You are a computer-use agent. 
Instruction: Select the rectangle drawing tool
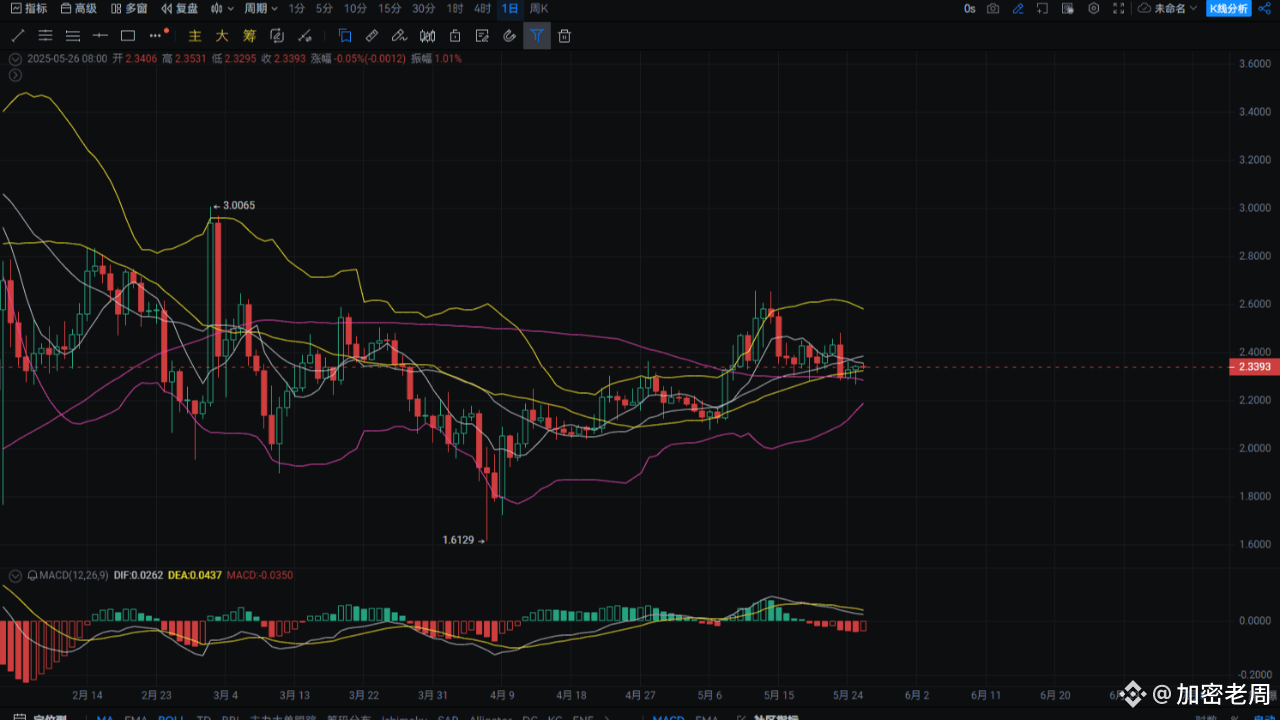coord(127,36)
